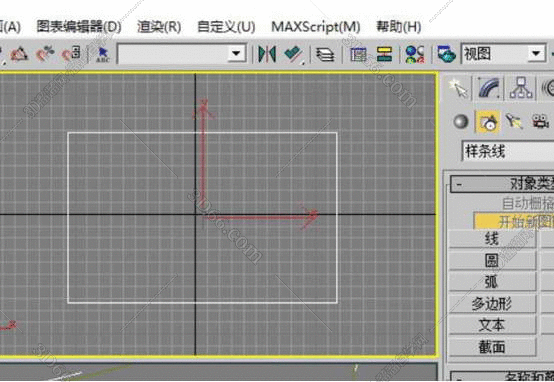
Task: Open the named selection sets dropdown arrow
Action: [236, 54]
